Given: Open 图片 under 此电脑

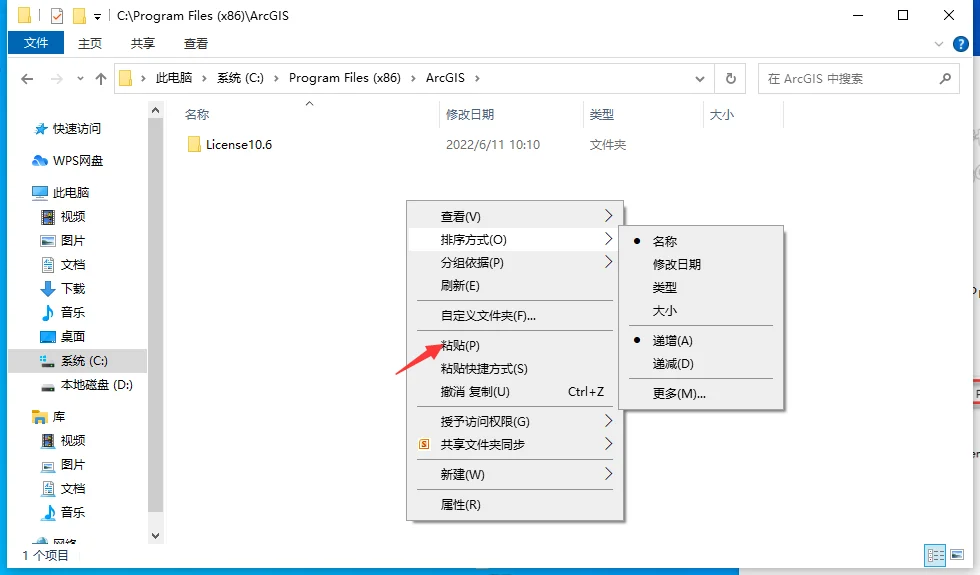Looking at the screenshot, I should coord(63,241).
